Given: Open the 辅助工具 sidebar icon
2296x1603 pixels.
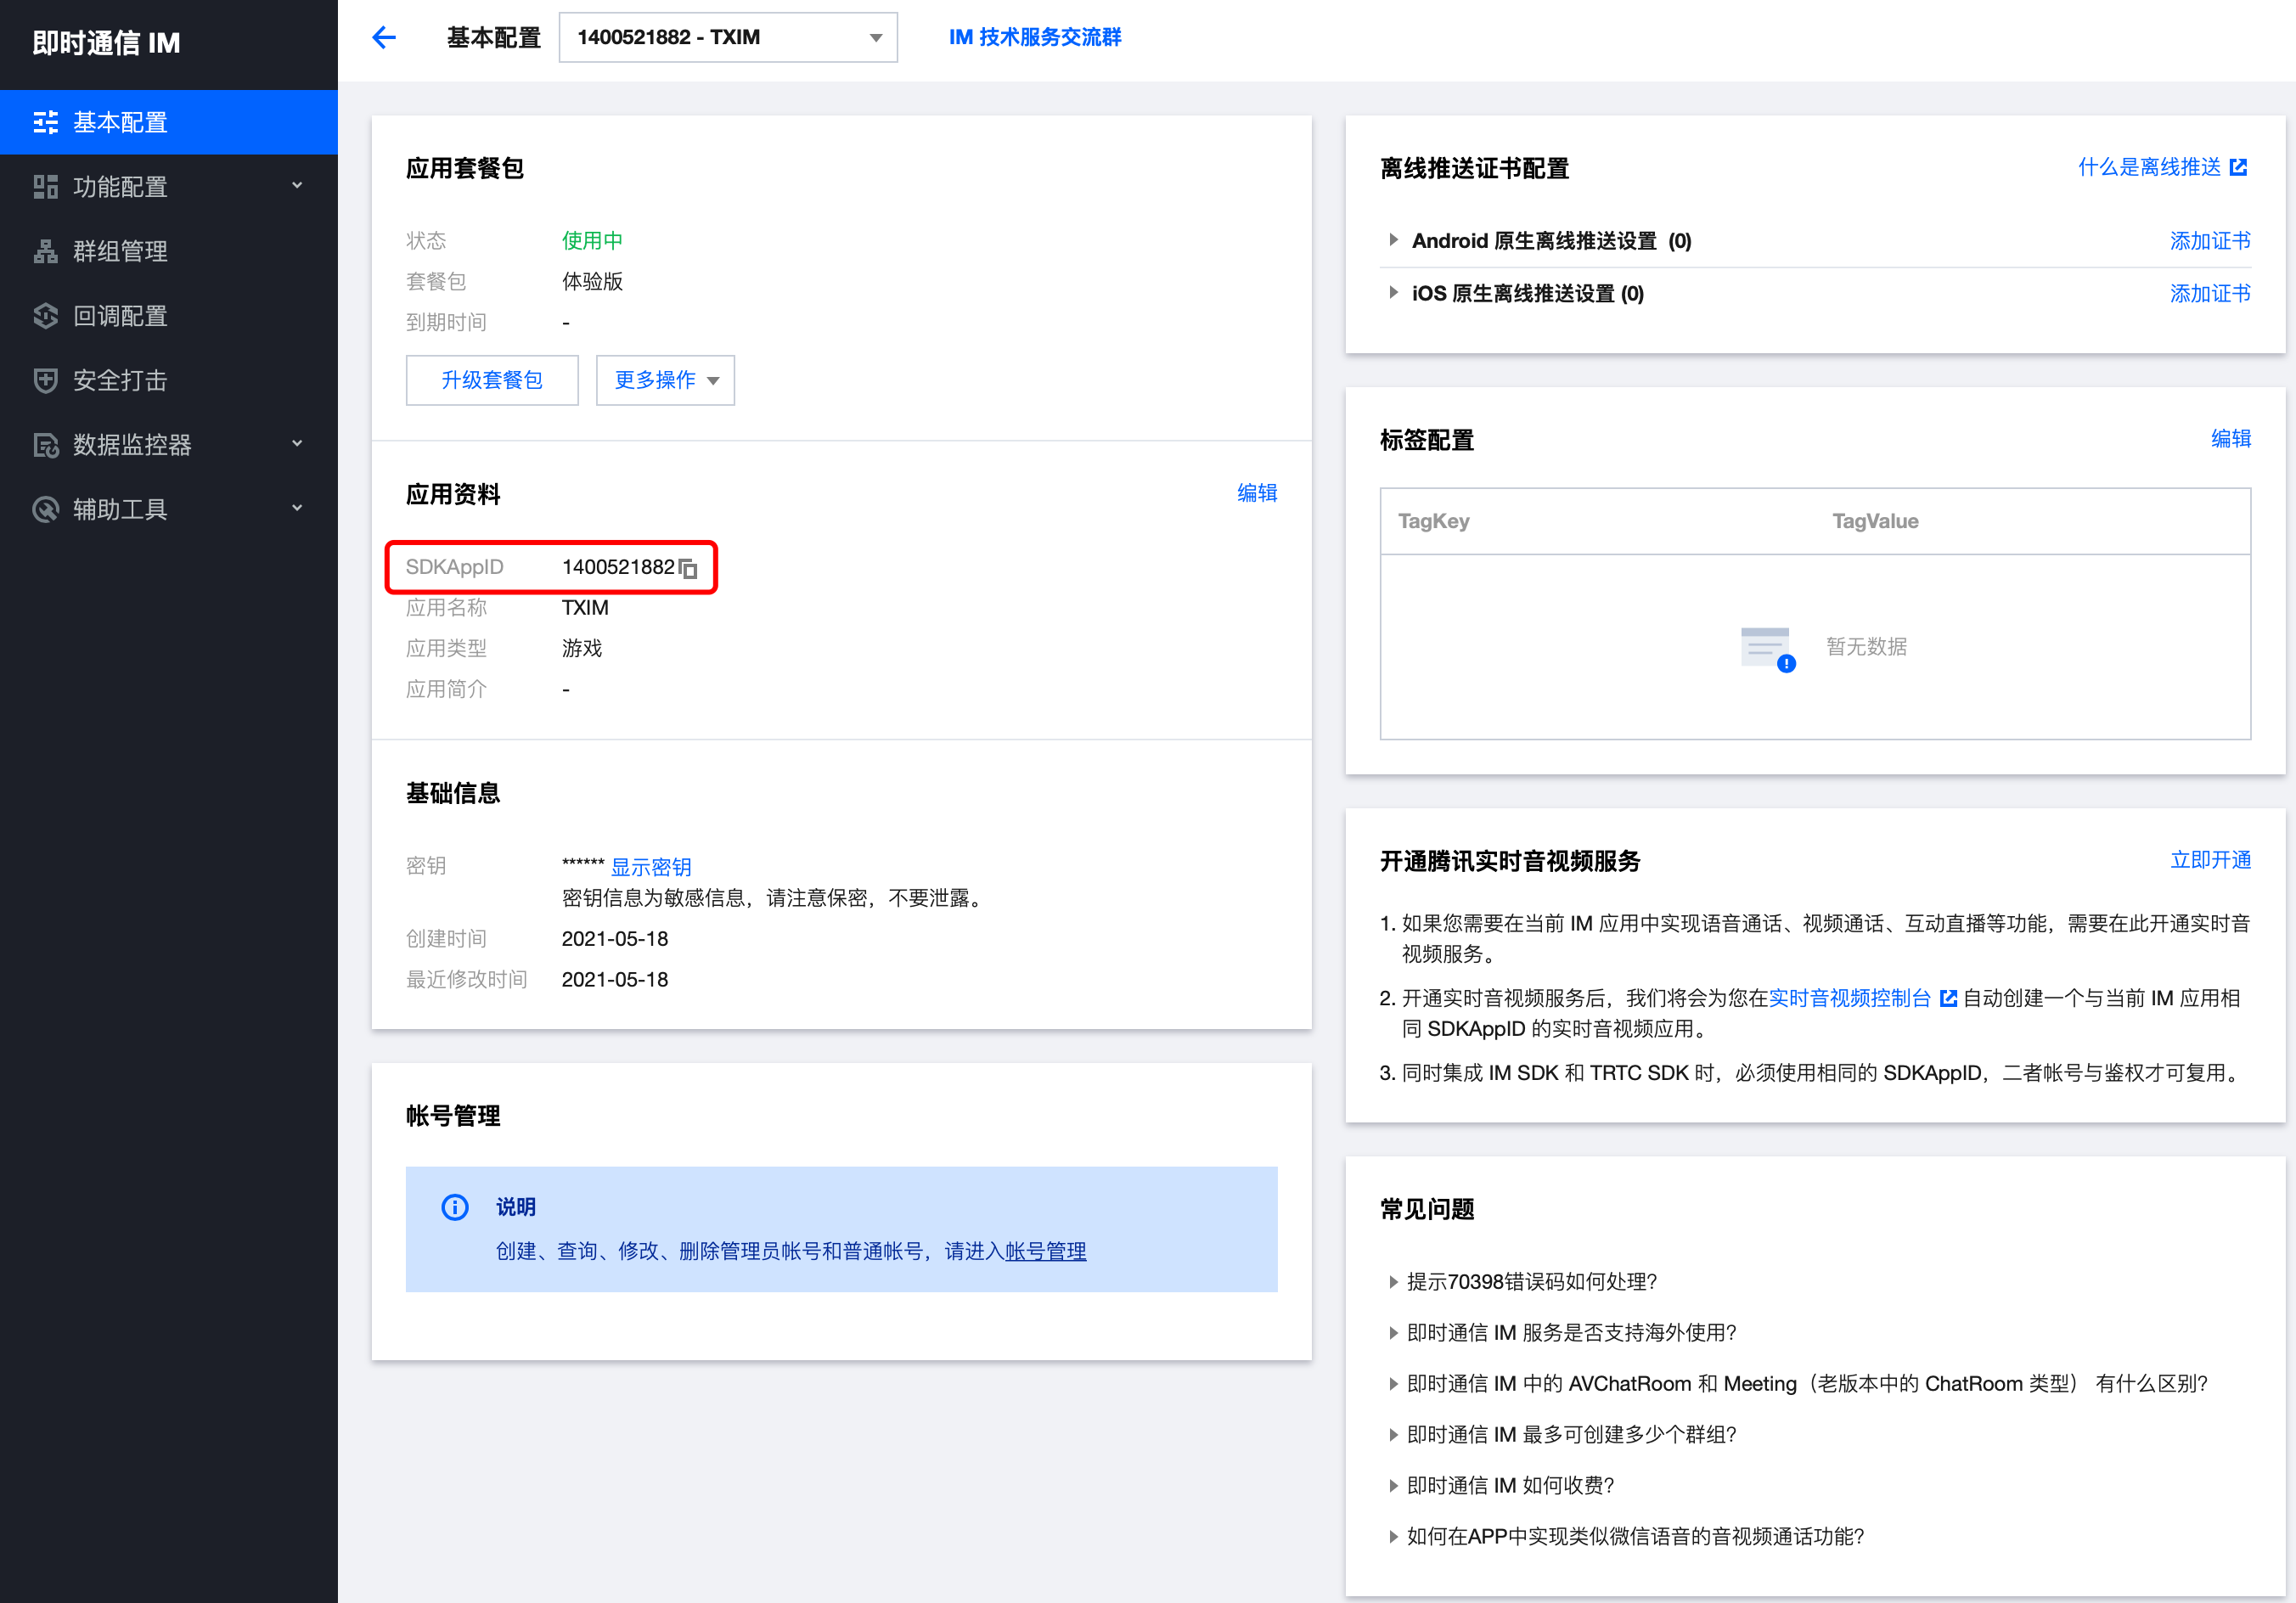Looking at the screenshot, I should [46, 509].
